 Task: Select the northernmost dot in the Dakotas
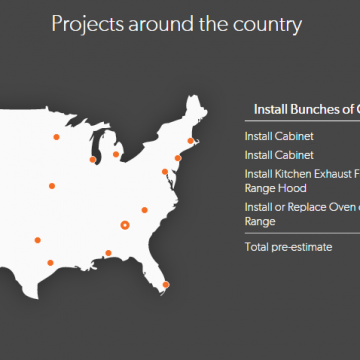(x=56, y=137)
